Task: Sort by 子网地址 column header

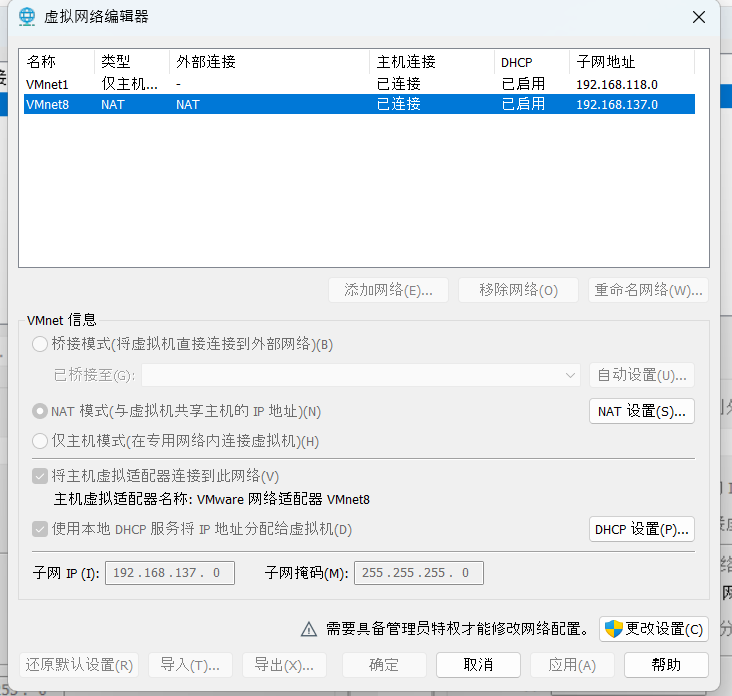Action: [x=632, y=62]
